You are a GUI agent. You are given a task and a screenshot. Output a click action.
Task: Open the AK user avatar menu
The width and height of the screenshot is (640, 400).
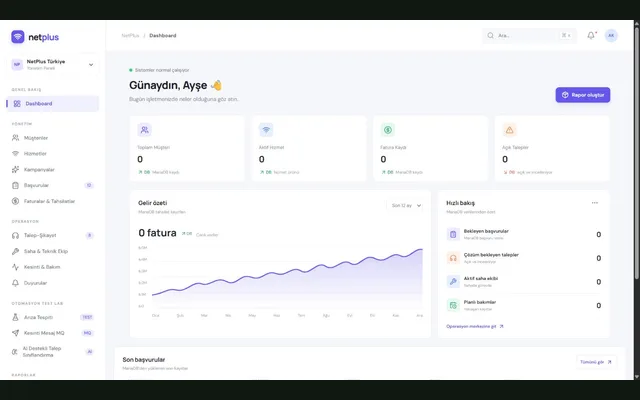tap(611, 36)
